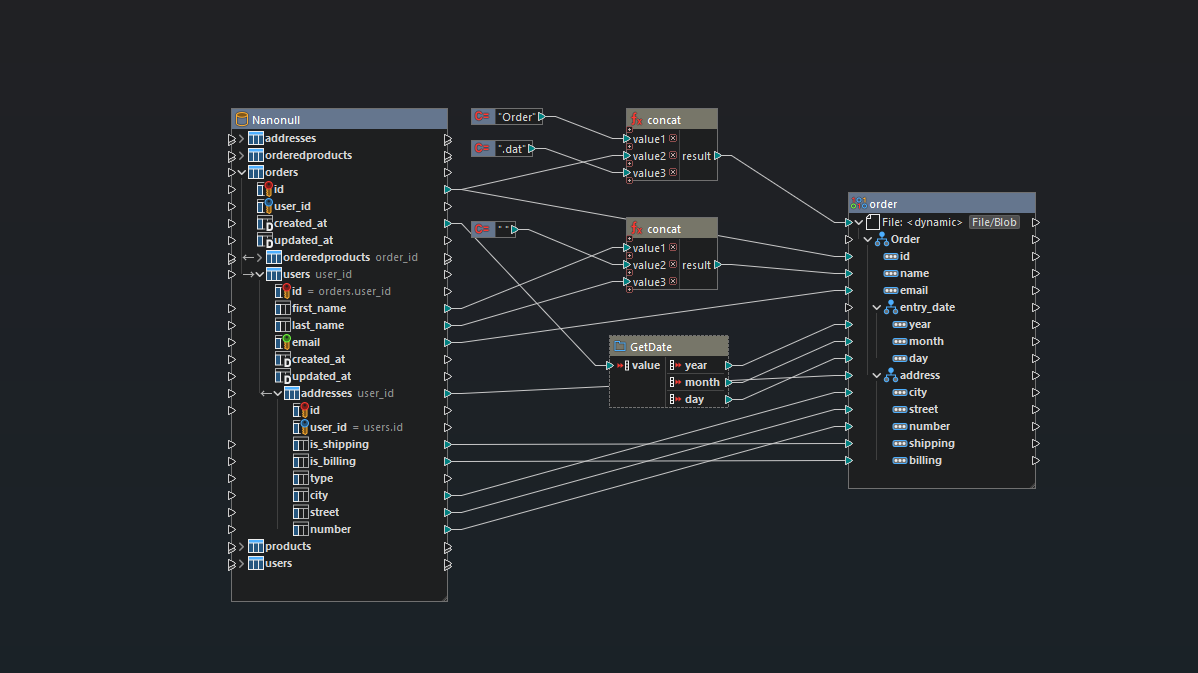Select the first_name column
The height and width of the screenshot is (673, 1198).
tap(318, 308)
